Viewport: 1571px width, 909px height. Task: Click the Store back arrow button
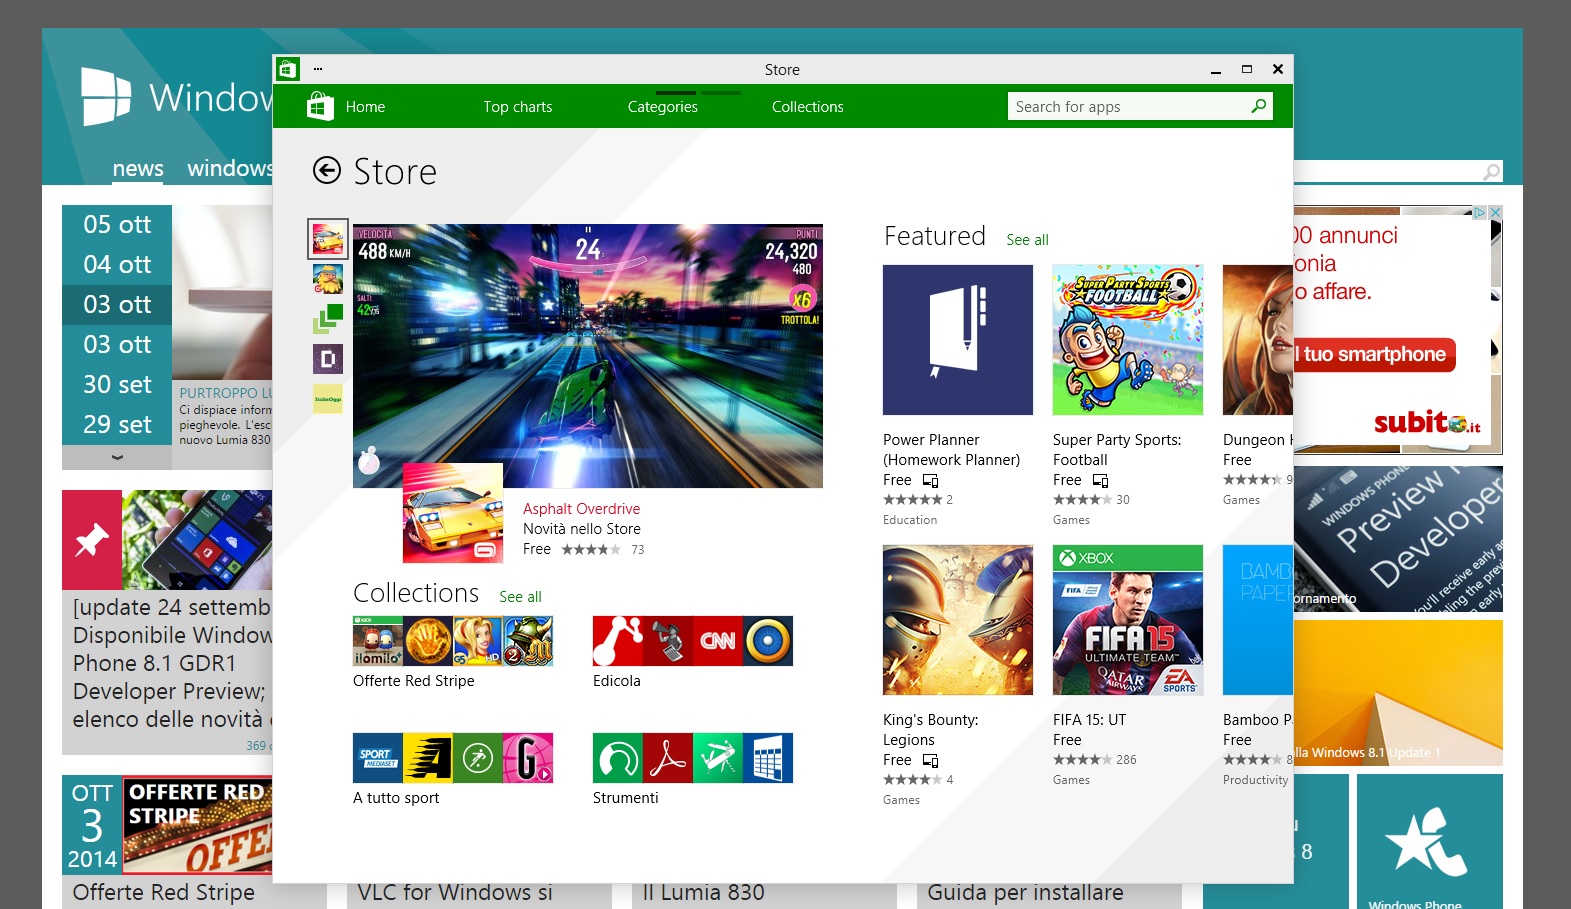(x=326, y=171)
